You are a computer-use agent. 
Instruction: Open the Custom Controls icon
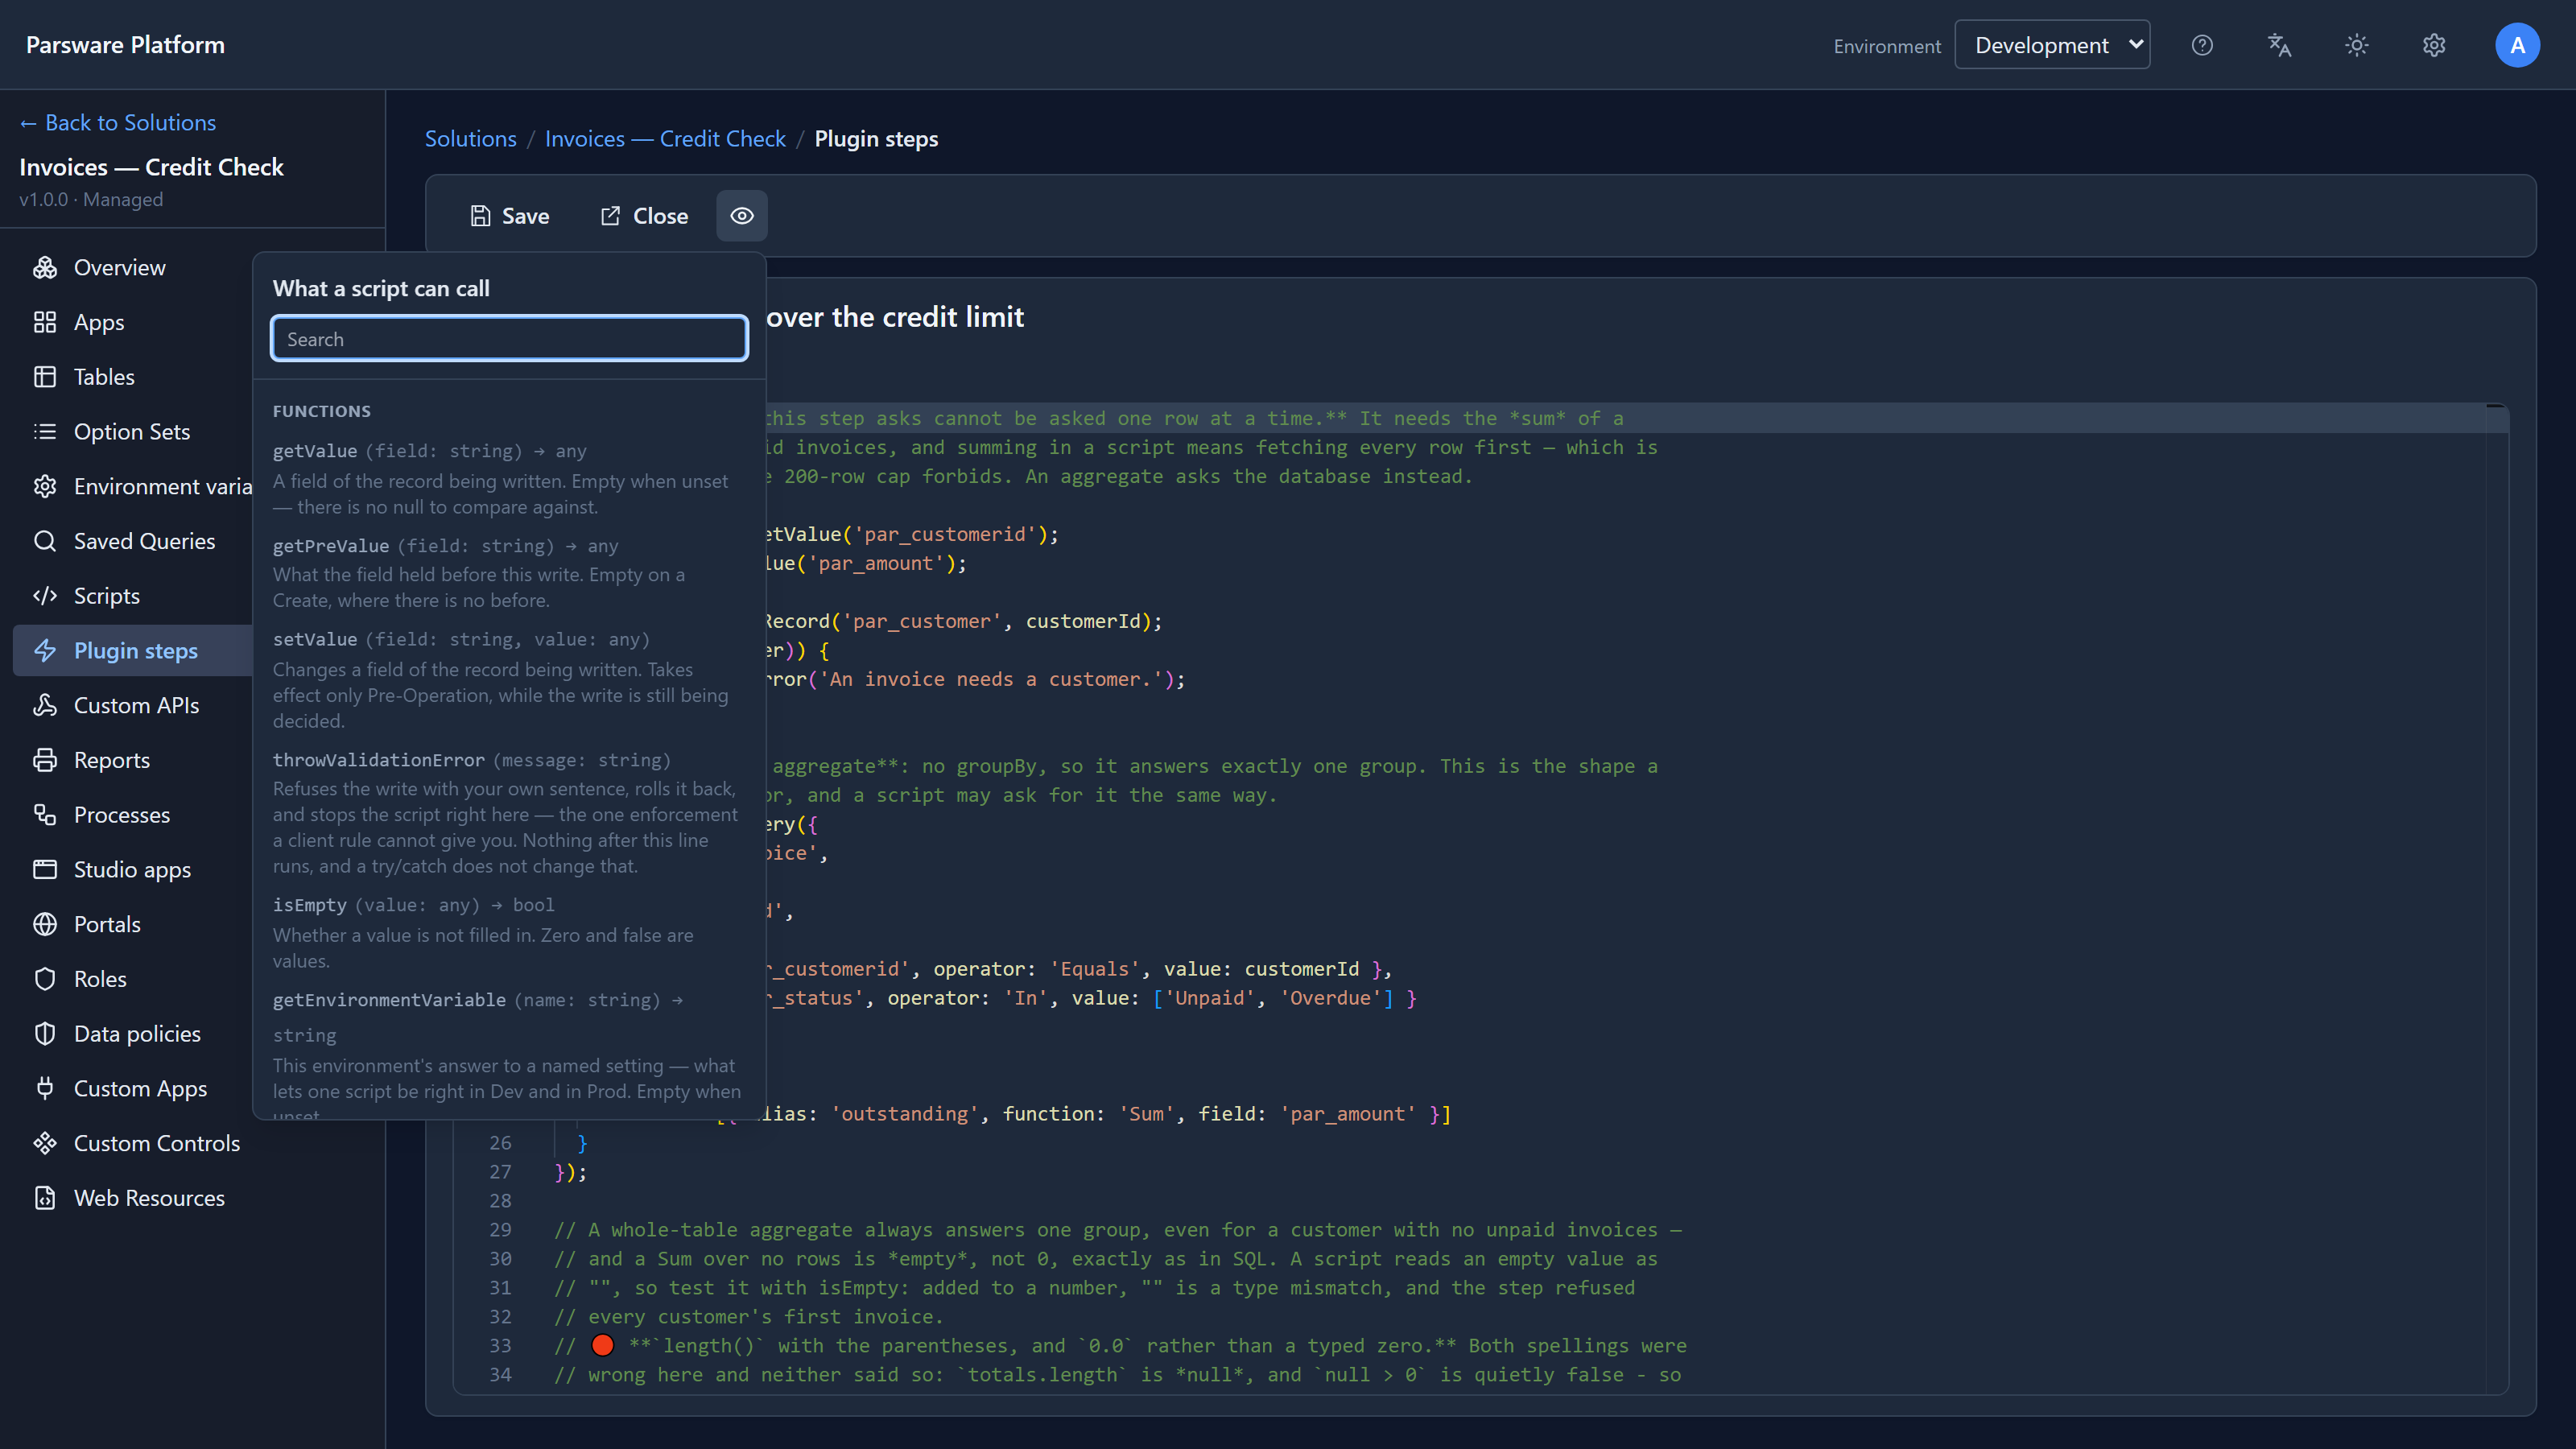pos(45,1143)
